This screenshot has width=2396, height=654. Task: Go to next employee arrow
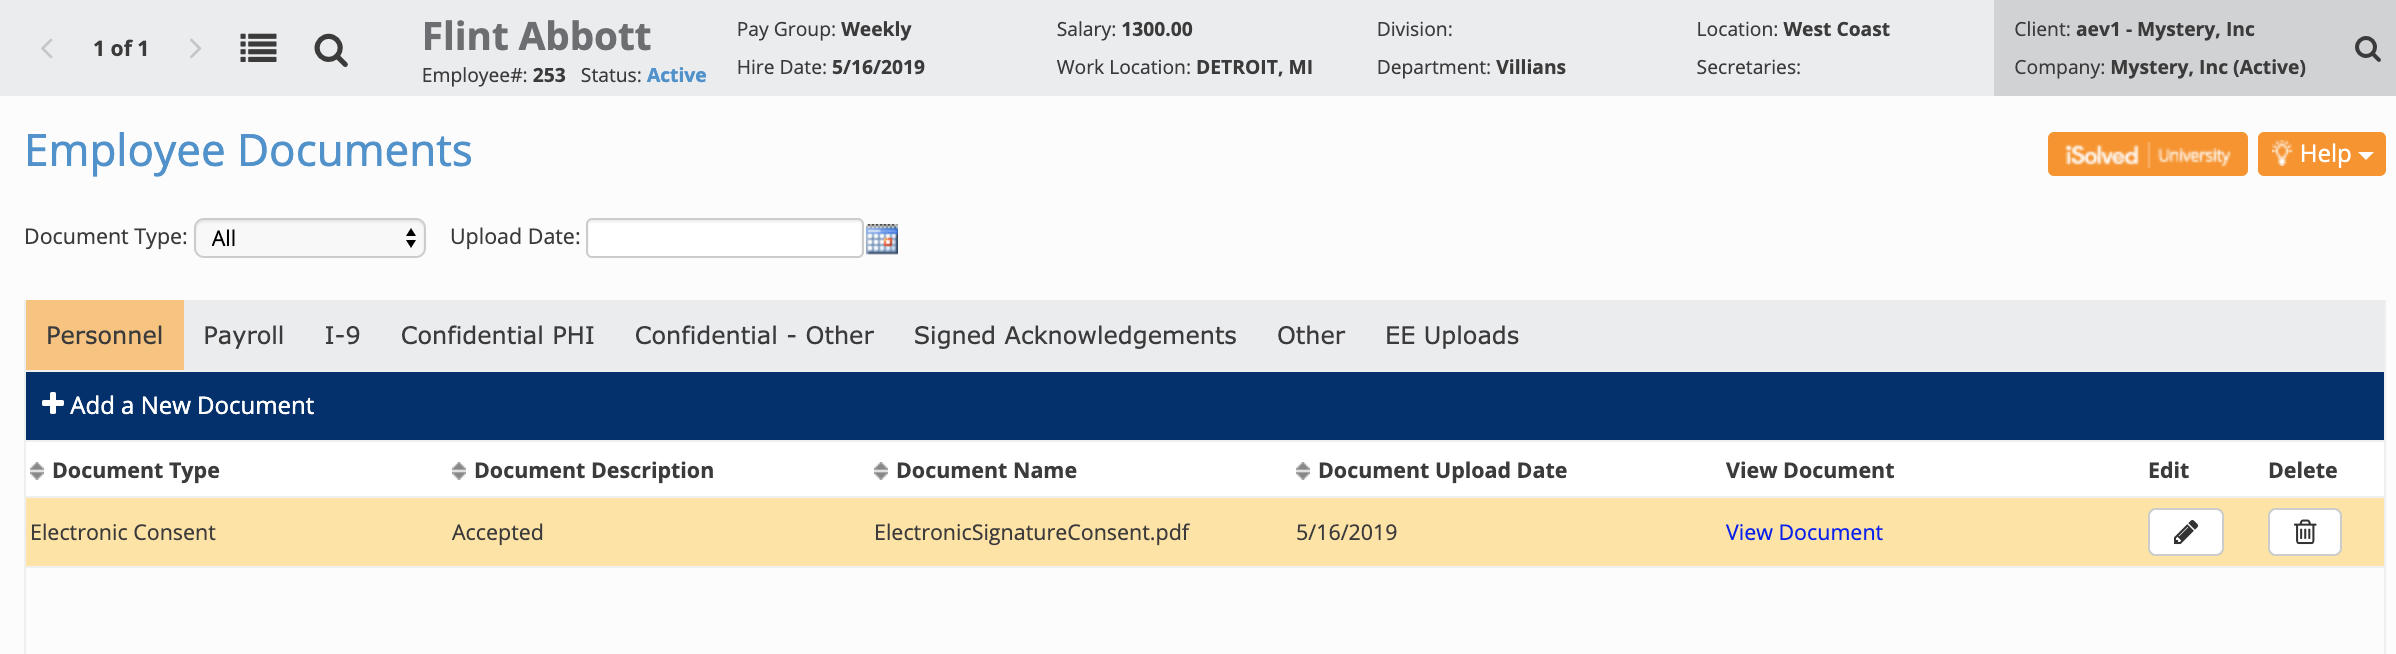pyautogui.click(x=195, y=48)
